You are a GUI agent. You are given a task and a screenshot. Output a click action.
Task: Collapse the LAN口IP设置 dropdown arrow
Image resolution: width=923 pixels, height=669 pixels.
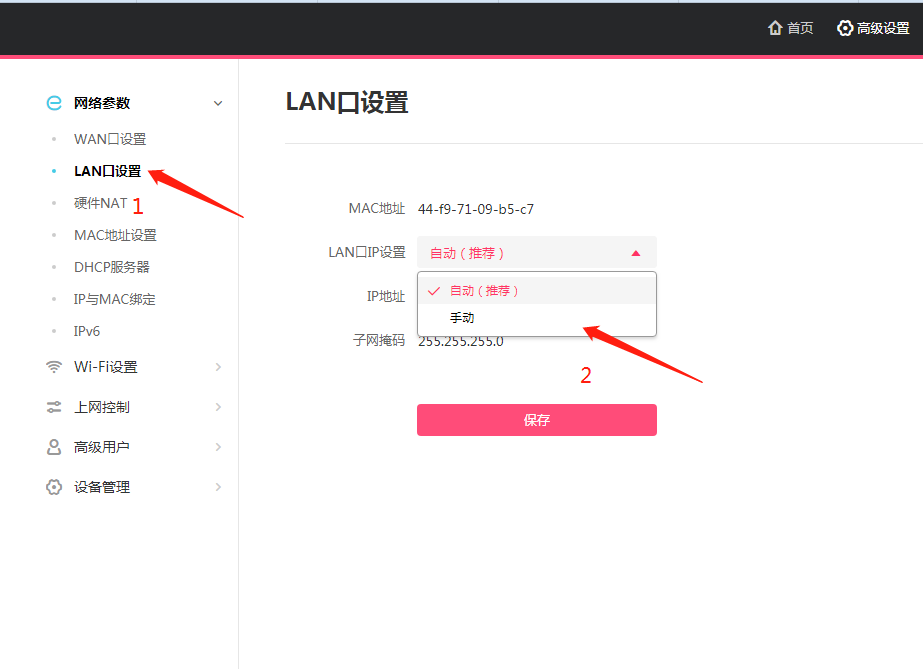[x=636, y=253]
